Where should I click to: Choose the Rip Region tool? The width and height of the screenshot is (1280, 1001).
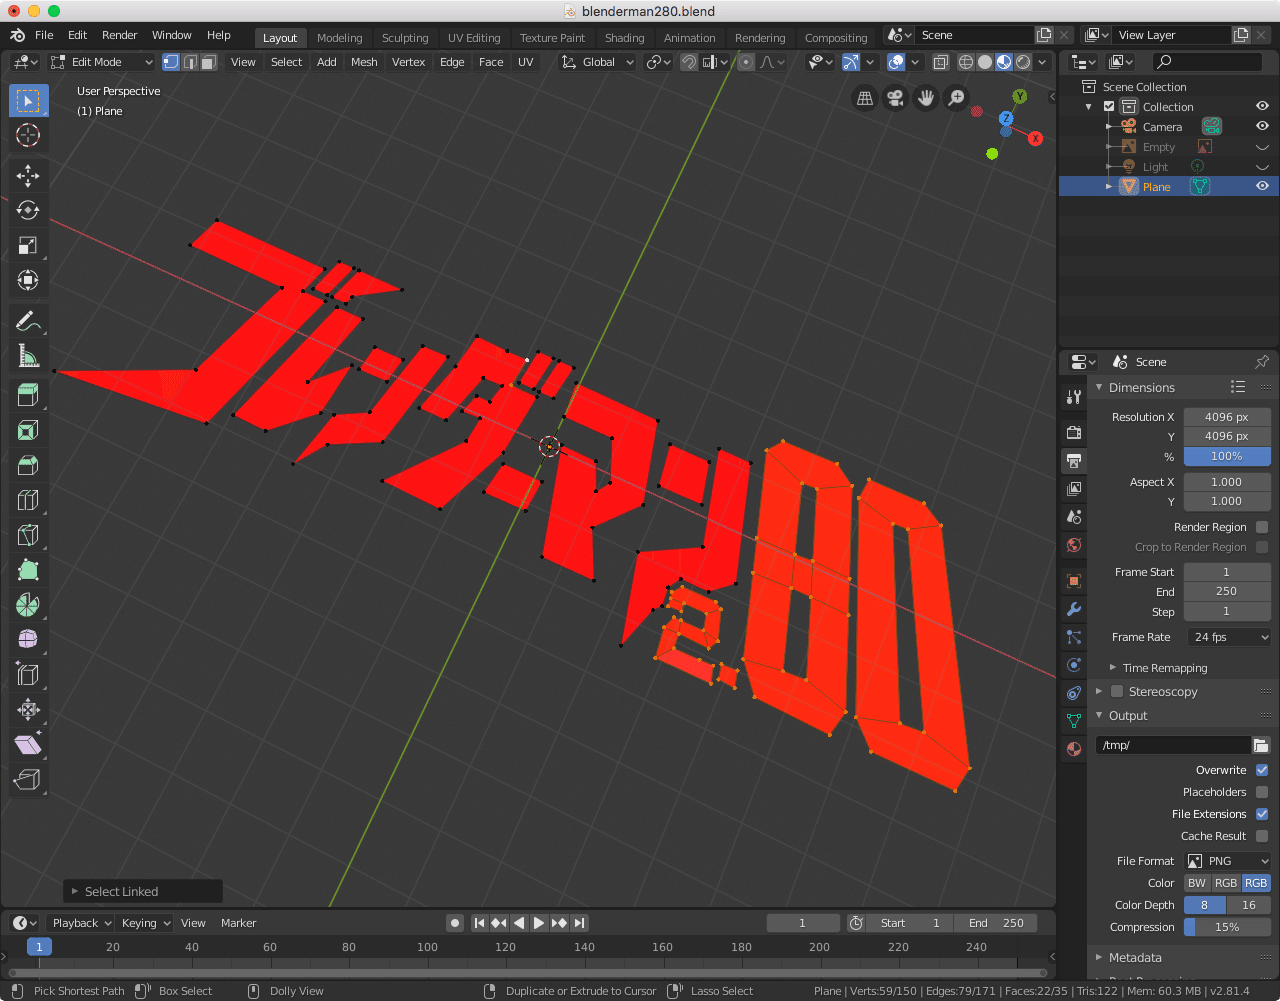28,780
